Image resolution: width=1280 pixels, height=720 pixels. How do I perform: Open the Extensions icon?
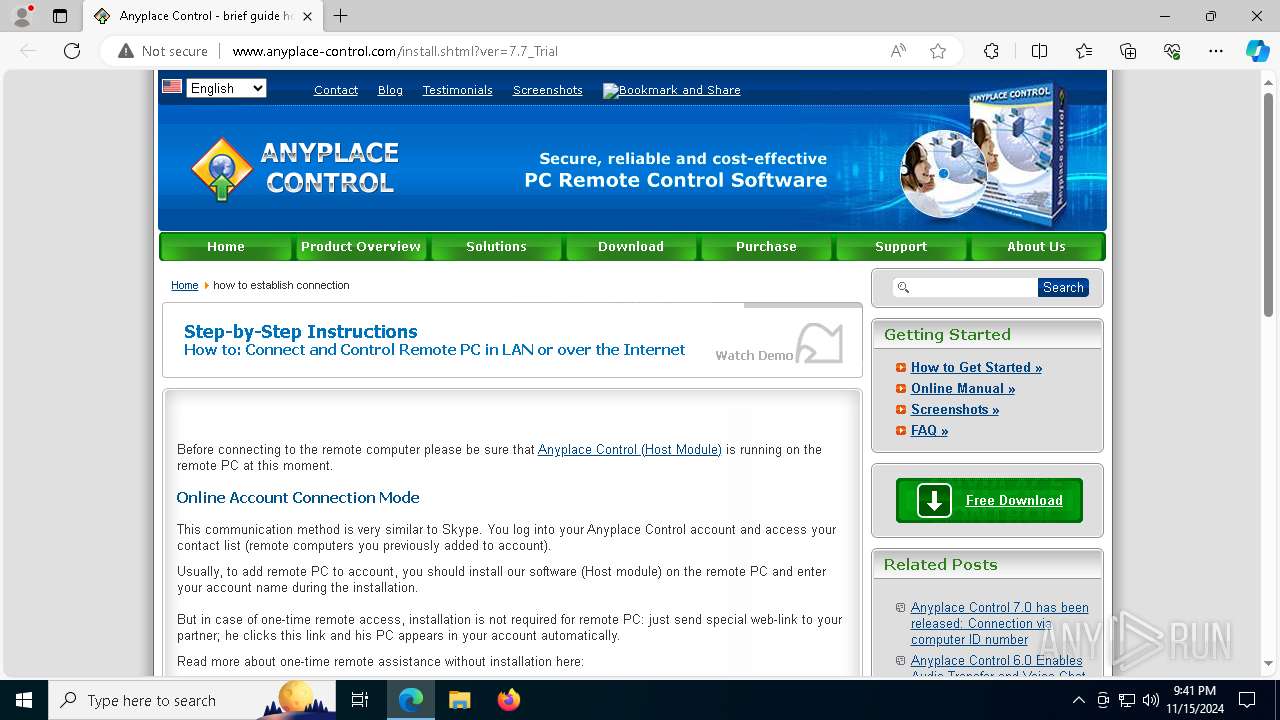pyautogui.click(x=991, y=51)
